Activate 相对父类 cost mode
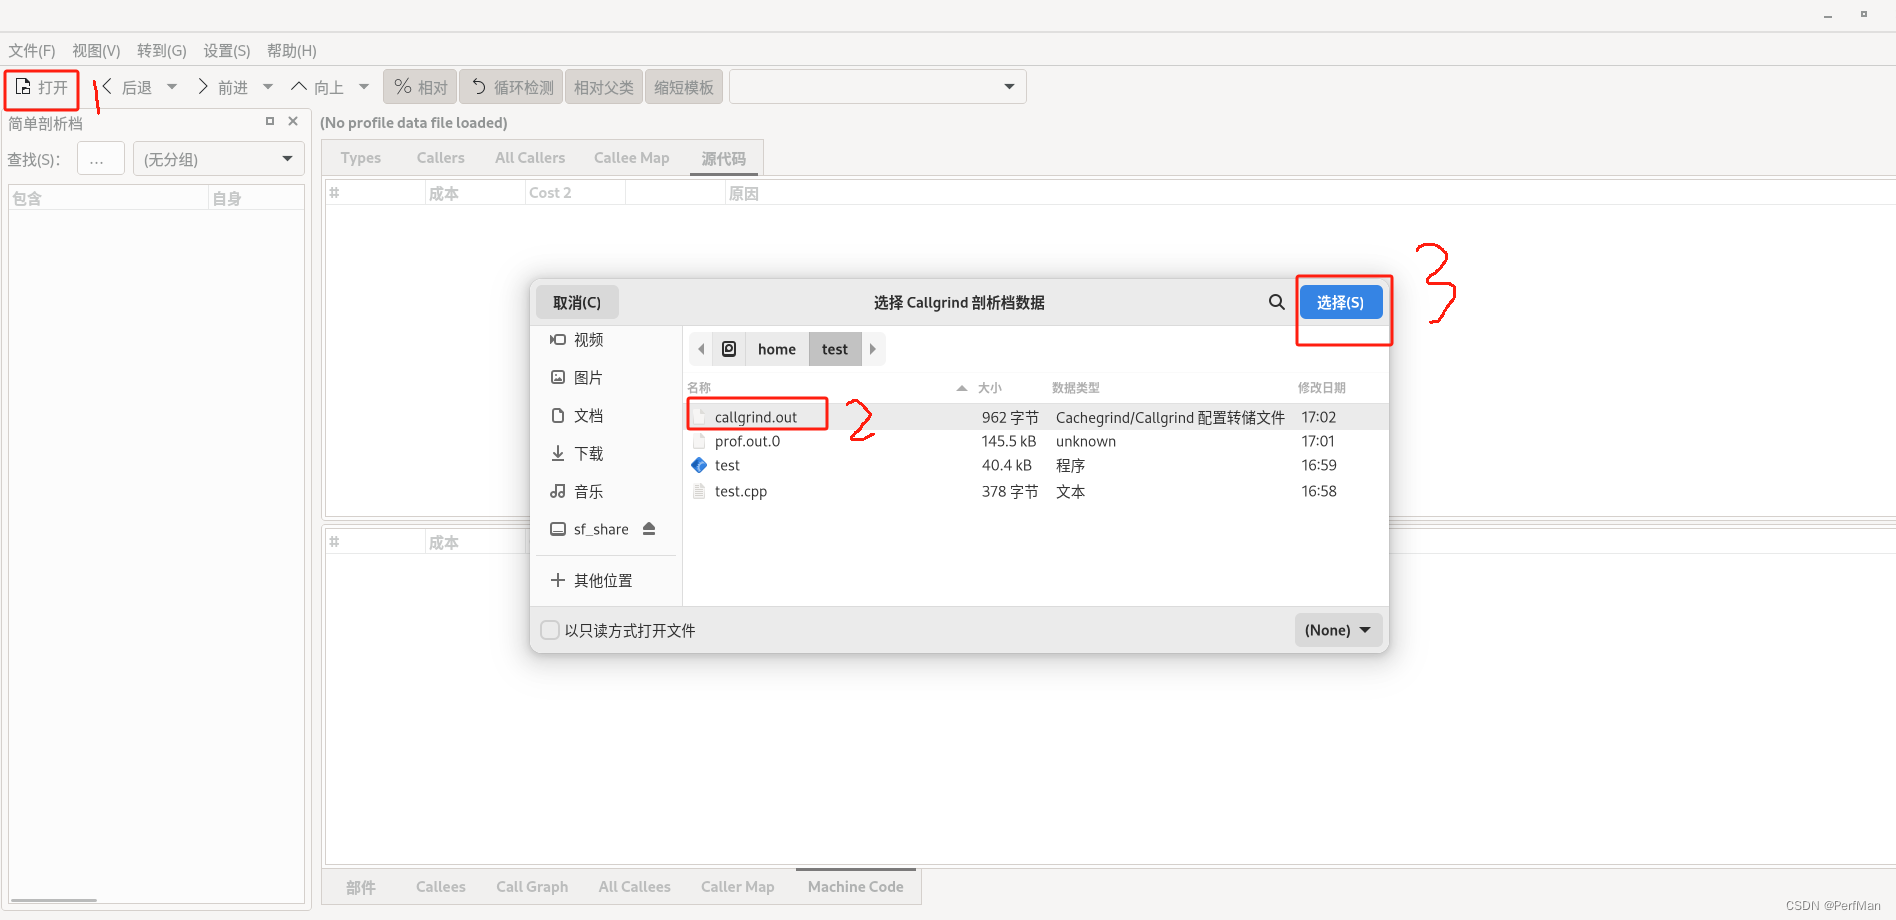Image resolution: width=1896 pixels, height=920 pixels. click(603, 86)
